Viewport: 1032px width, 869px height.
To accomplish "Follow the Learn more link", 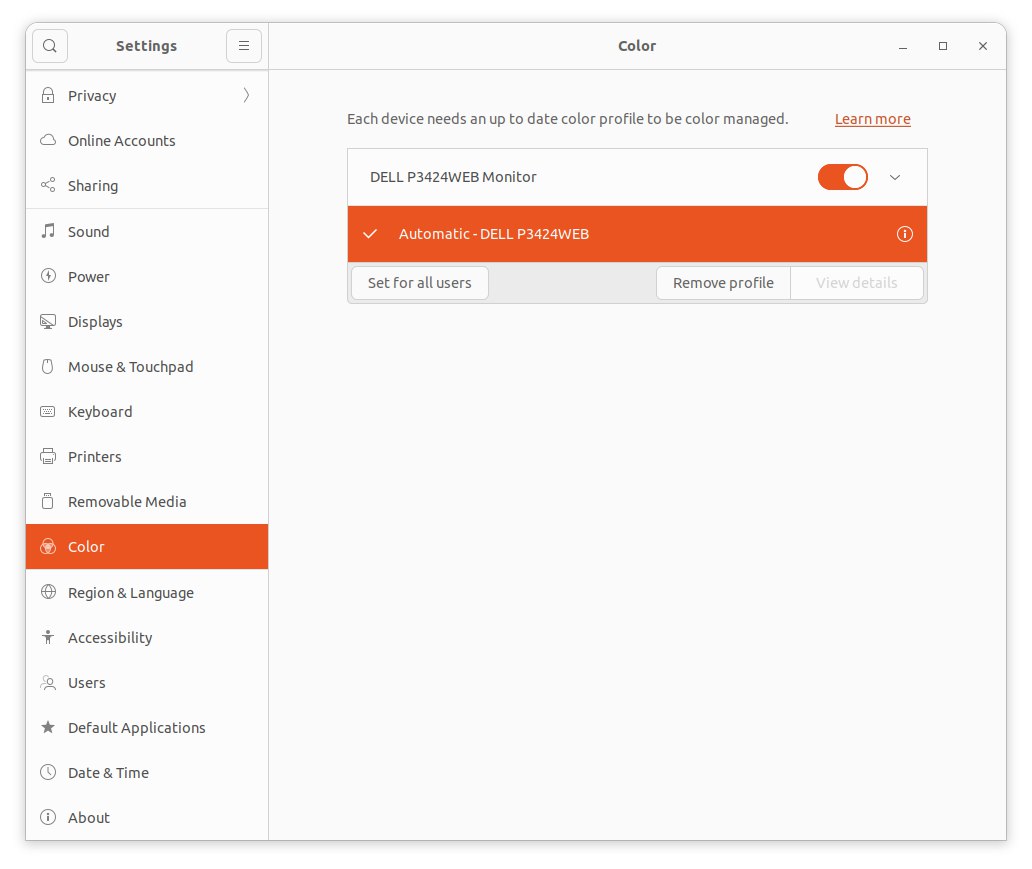I will pyautogui.click(x=873, y=119).
